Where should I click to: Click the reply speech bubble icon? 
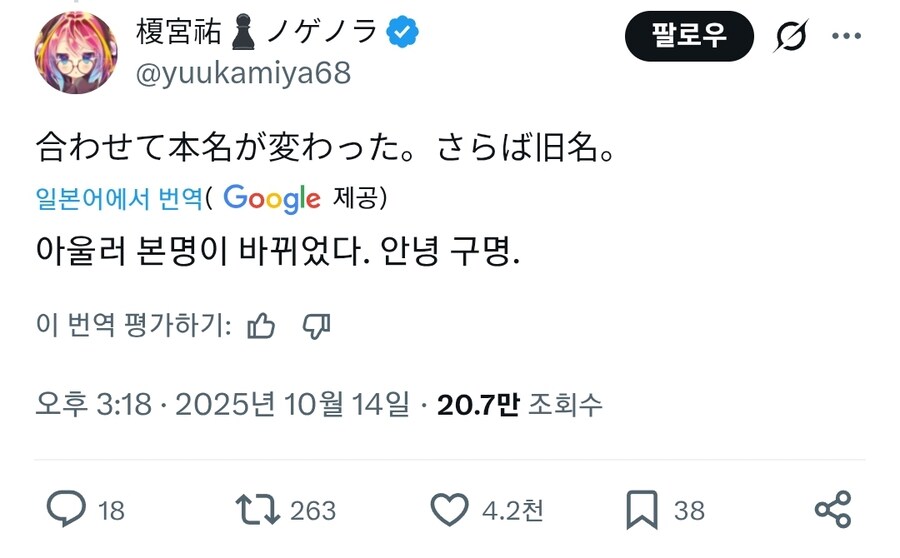click(x=67, y=510)
